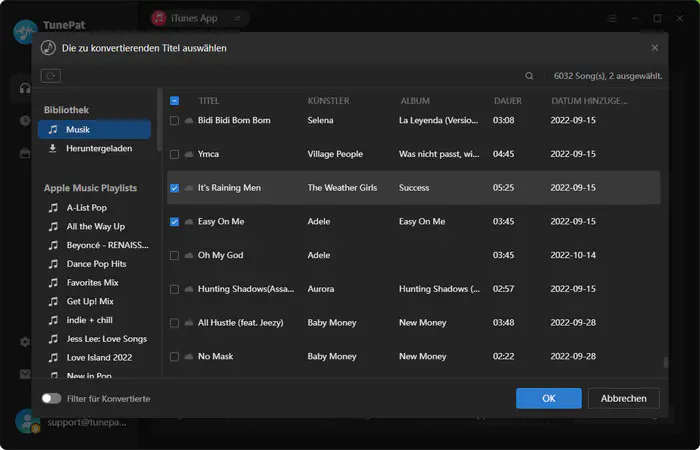Sort by the KÜNSTLER column header
Viewport: 700px width, 450px height.
point(329,101)
